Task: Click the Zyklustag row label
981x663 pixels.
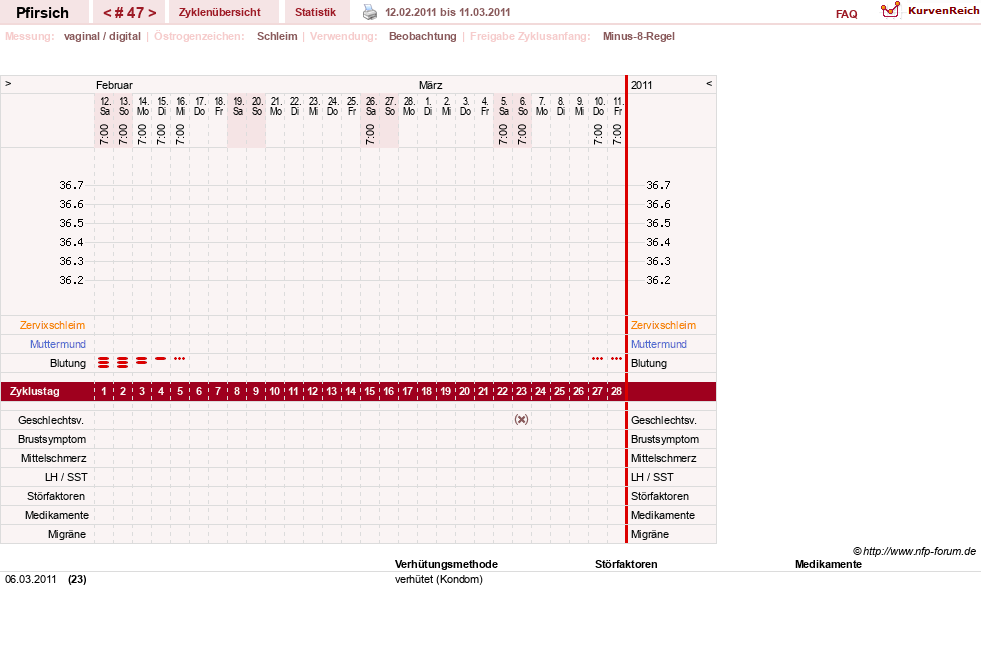Action: tap(34, 392)
